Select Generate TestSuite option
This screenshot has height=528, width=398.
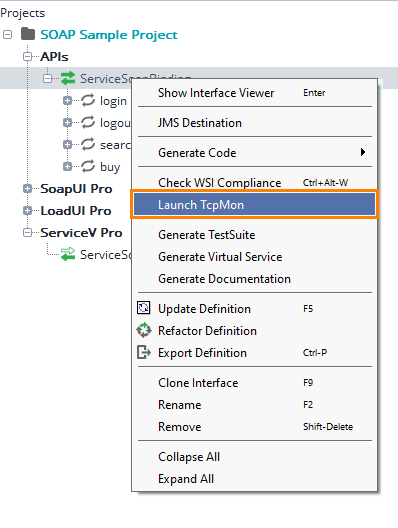(x=254, y=235)
